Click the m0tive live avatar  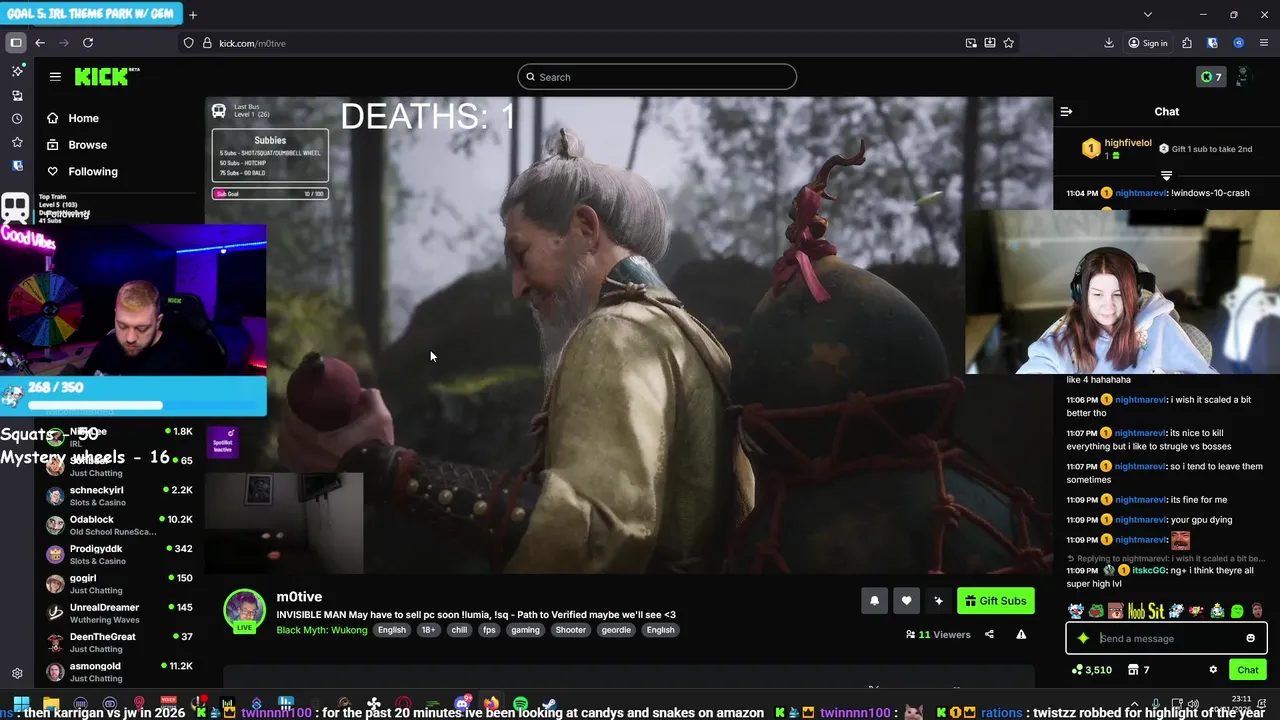(x=244, y=611)
